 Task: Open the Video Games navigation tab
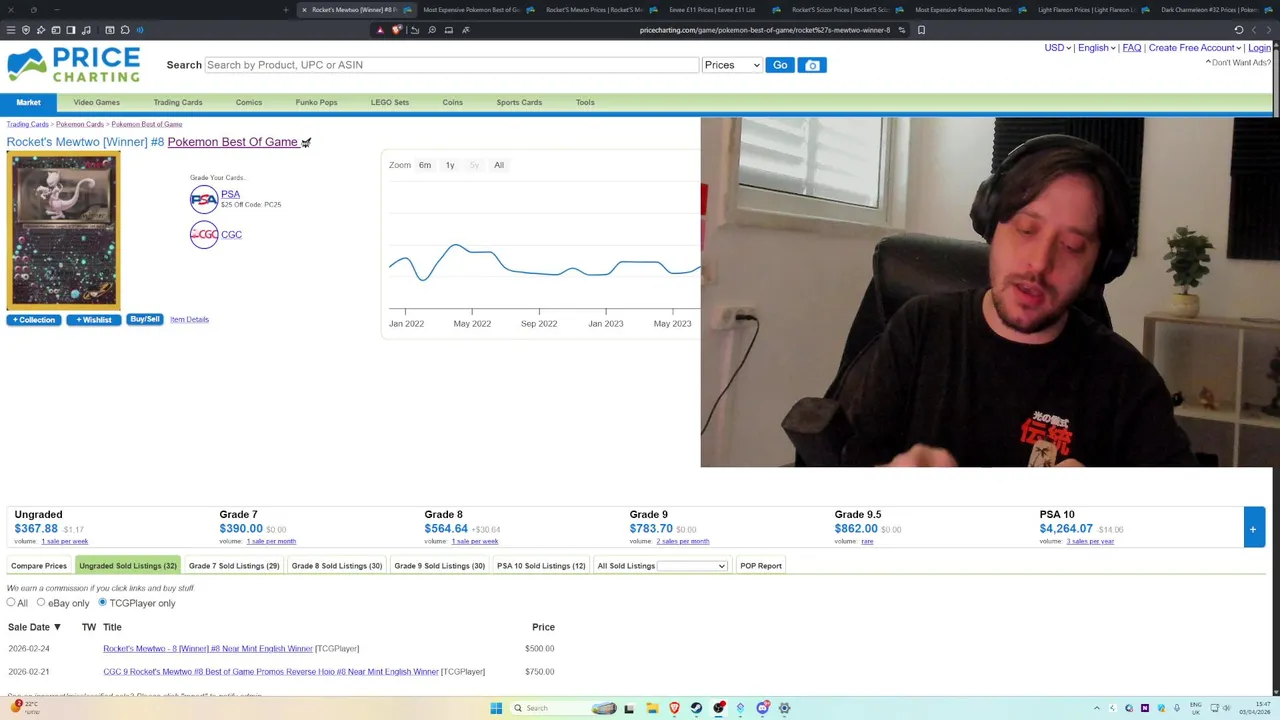click(96, 102)
